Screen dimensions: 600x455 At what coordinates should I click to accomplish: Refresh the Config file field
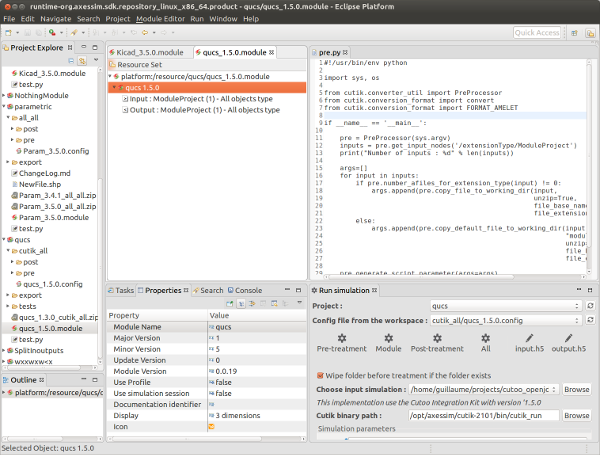pyautogui.click(x=590, y=320)
